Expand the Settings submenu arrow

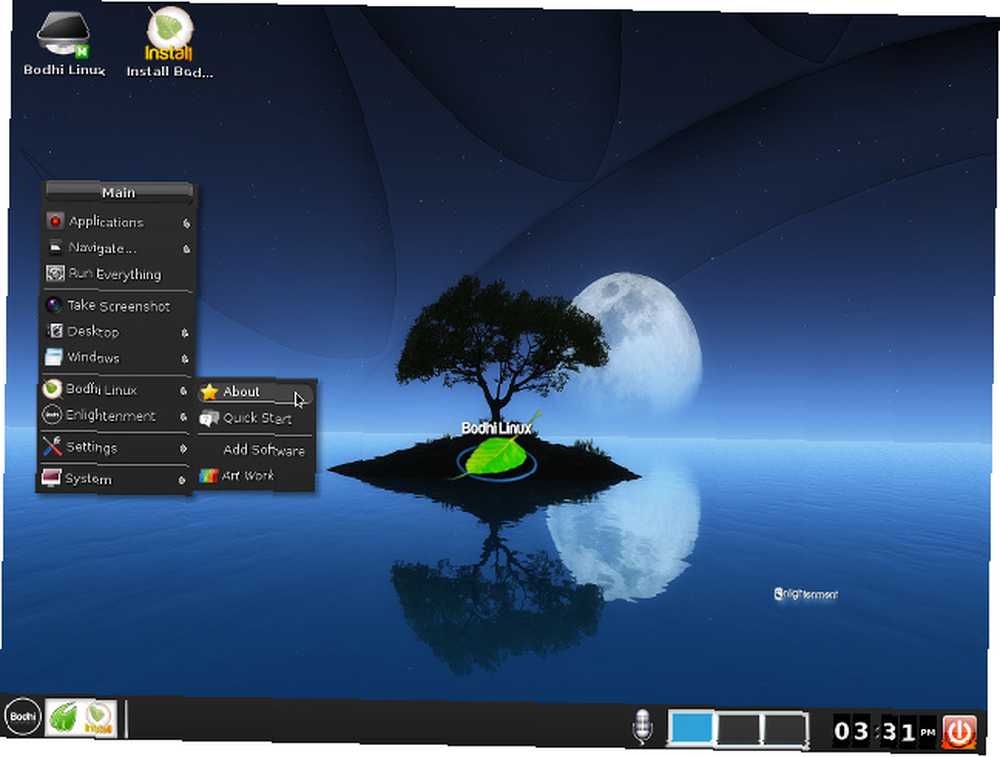pyautogui.click(x=183, y=448)
